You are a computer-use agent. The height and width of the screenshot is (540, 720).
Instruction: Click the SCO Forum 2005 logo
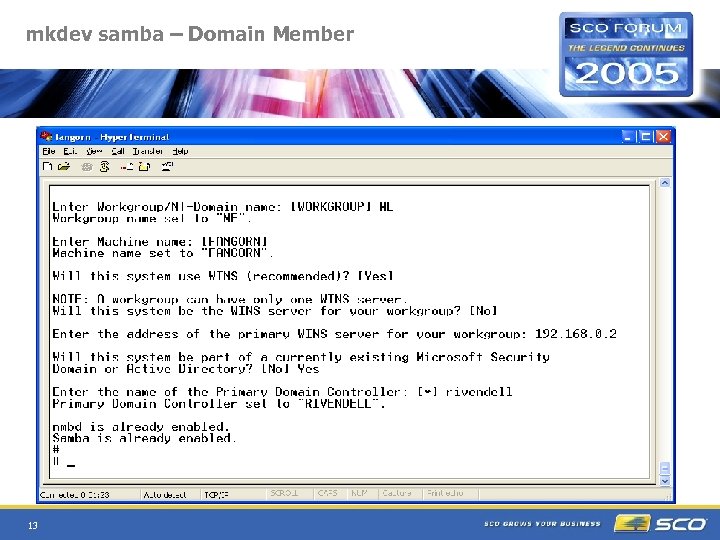[x=626, y=54]
